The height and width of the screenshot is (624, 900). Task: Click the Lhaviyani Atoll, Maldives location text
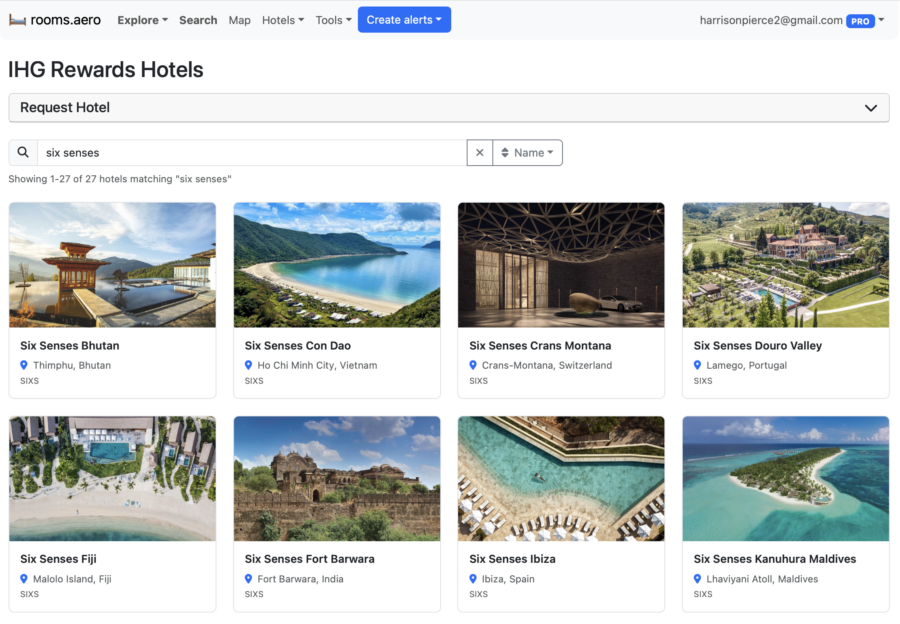[762, 579]
